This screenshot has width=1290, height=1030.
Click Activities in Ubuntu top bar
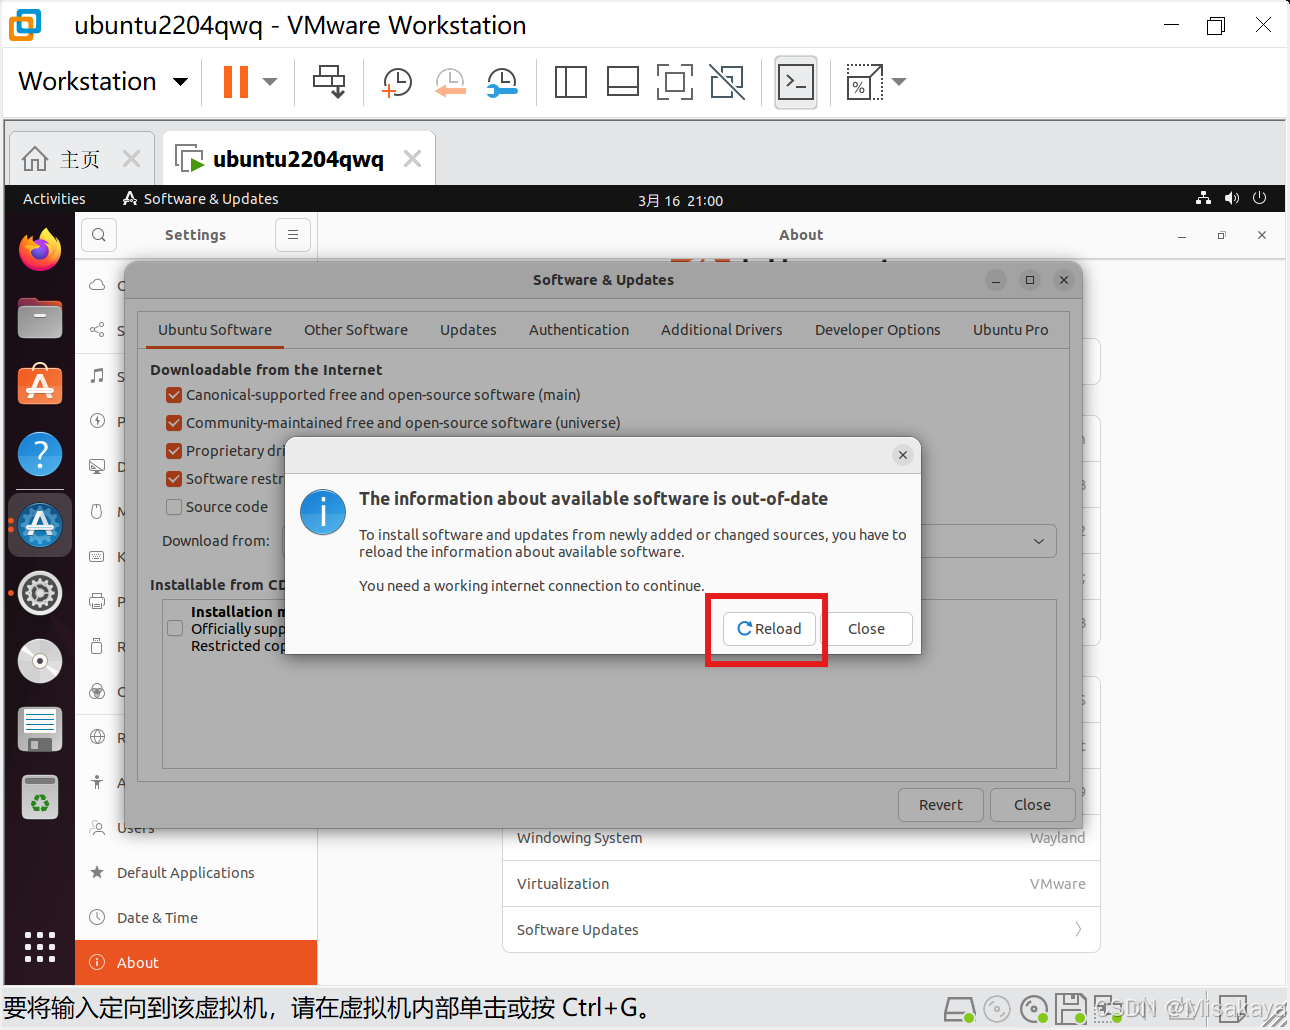(x=54, y=199)
